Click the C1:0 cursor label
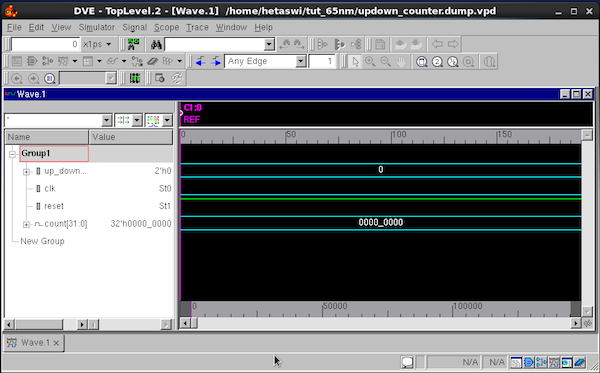Screen dimensions: 600x373 tap(192, 108)
